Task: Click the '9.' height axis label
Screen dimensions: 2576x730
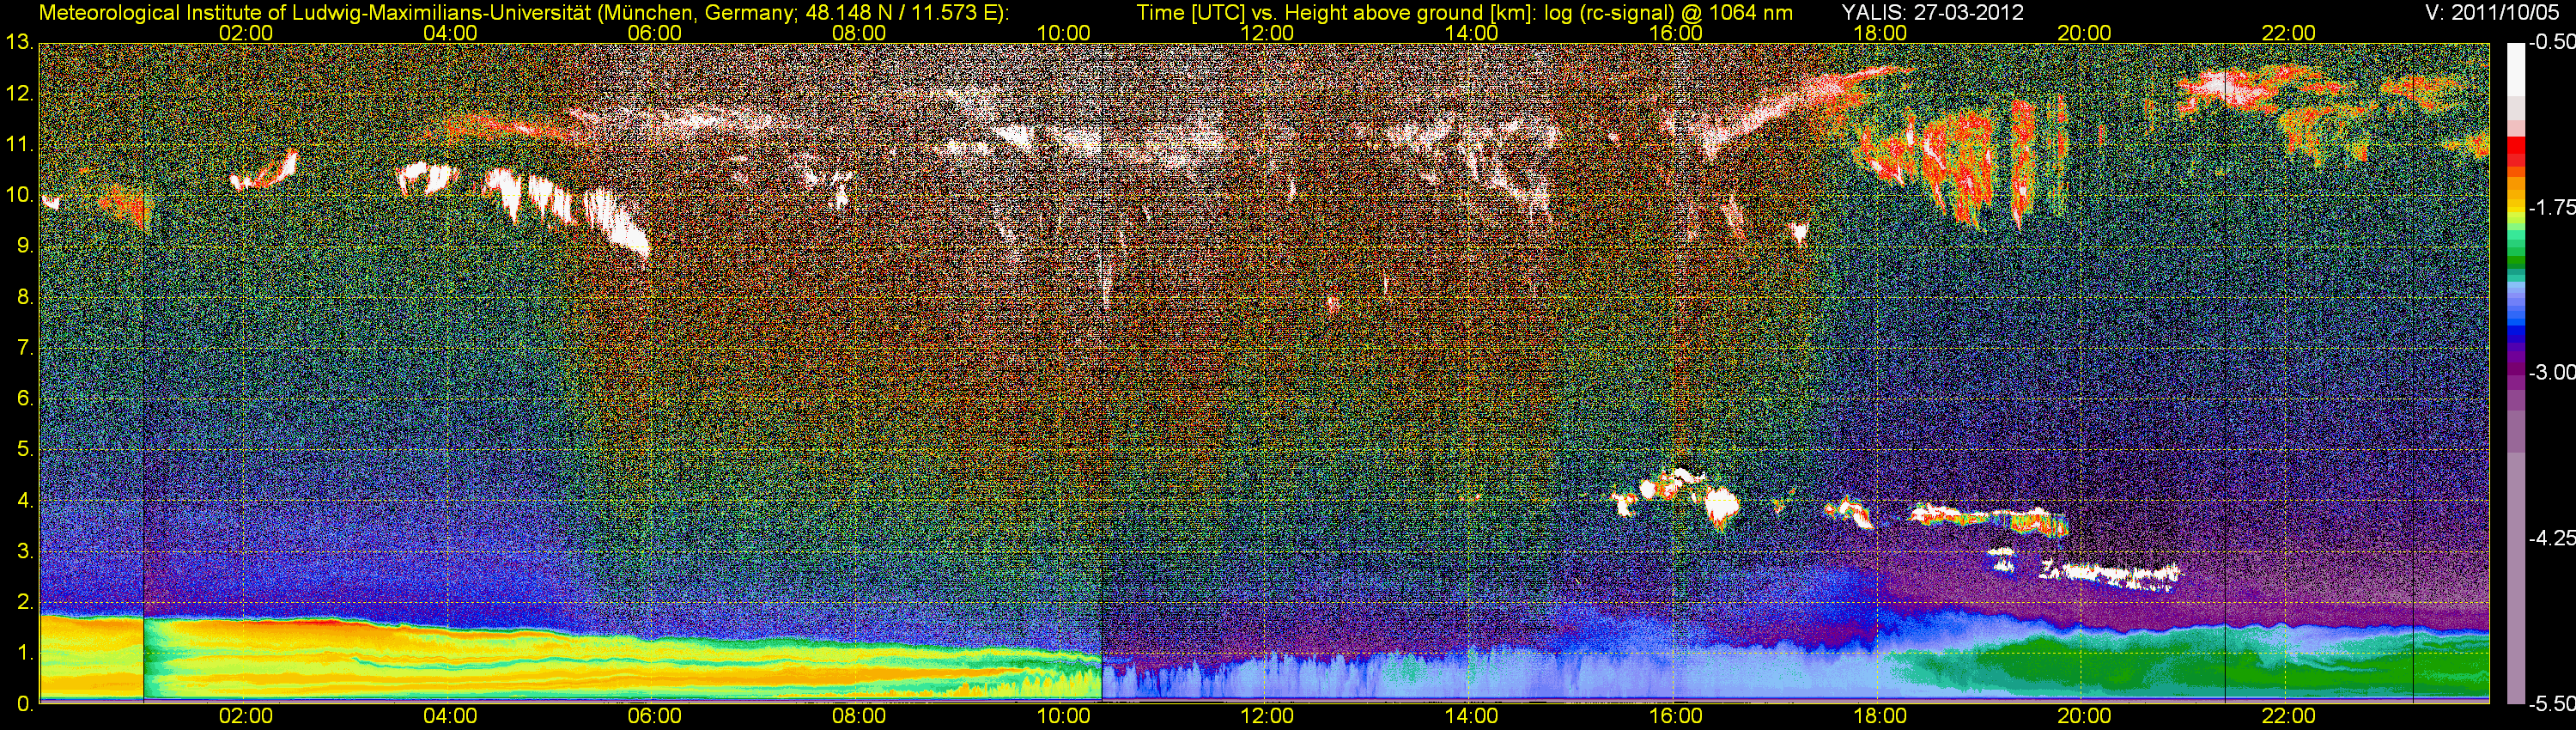Action: [25, 246]
